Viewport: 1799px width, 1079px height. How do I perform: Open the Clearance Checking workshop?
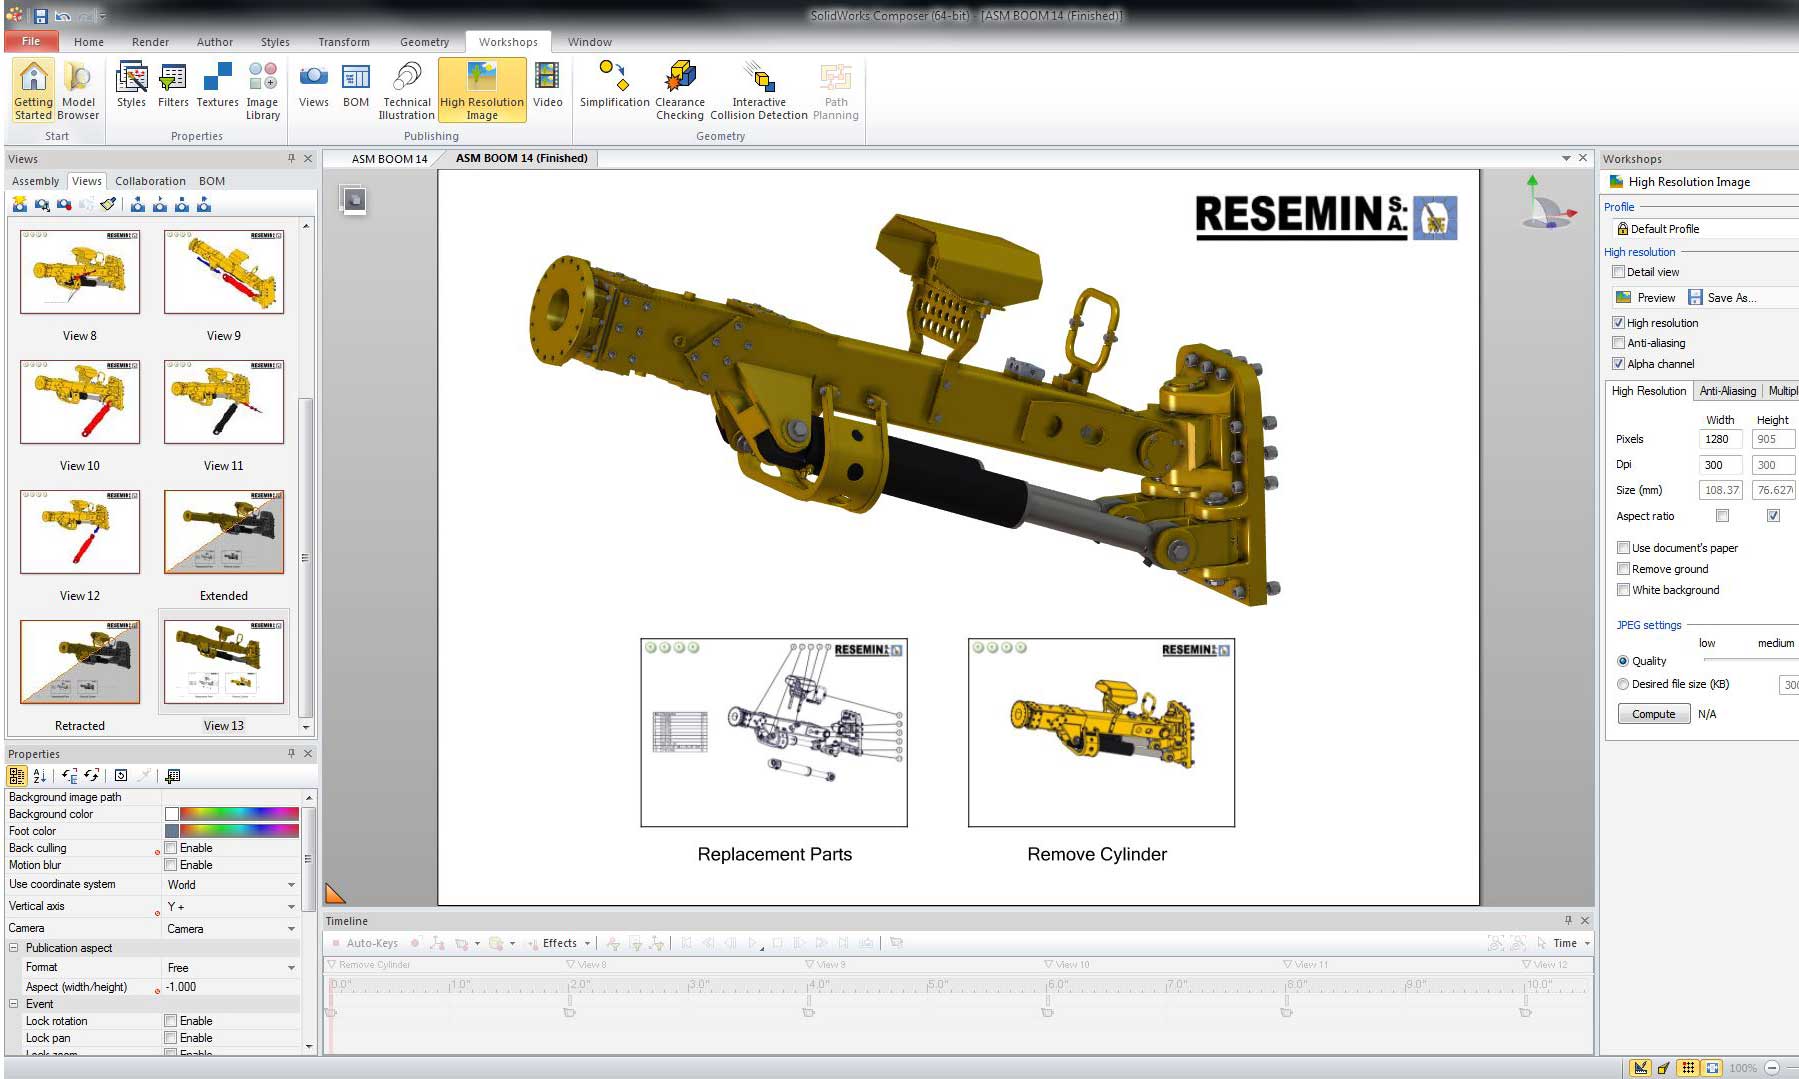[x=680, y=90]
